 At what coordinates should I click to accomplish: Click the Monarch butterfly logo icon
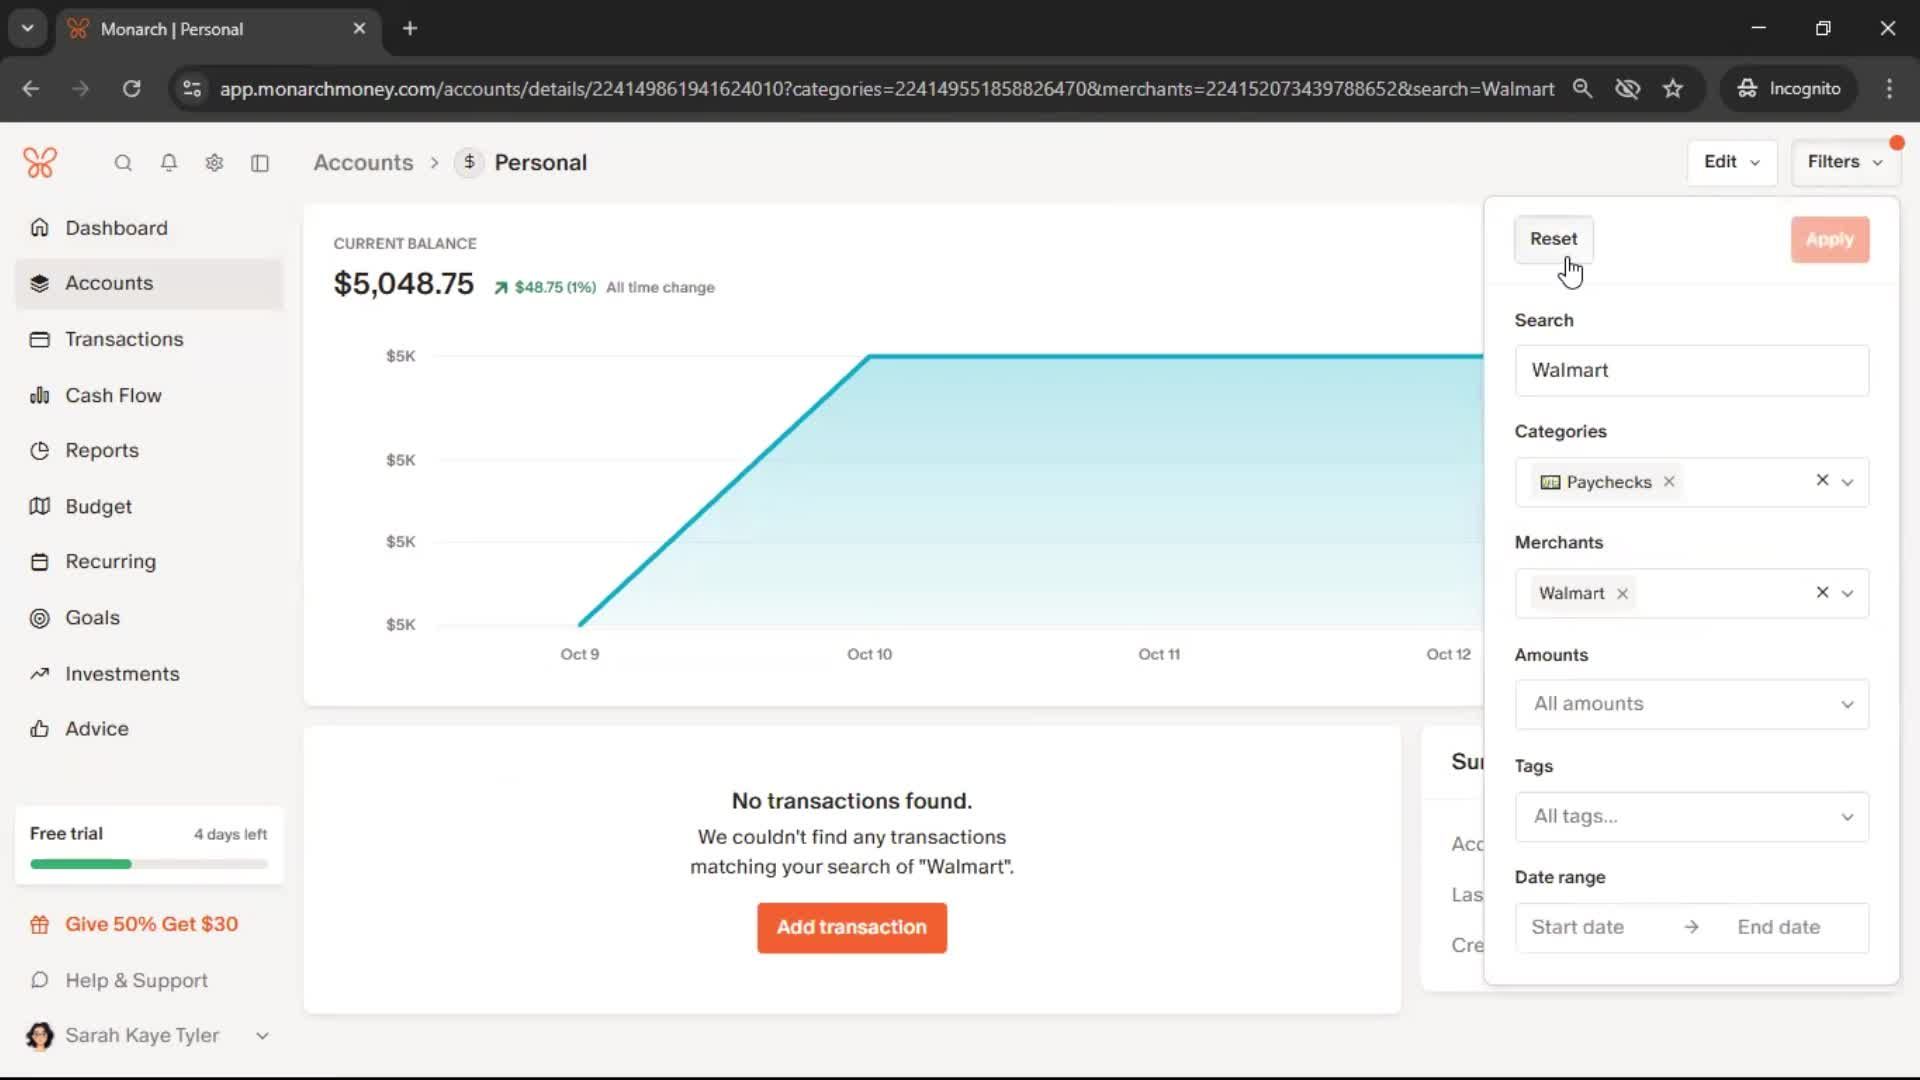[40, 162]
